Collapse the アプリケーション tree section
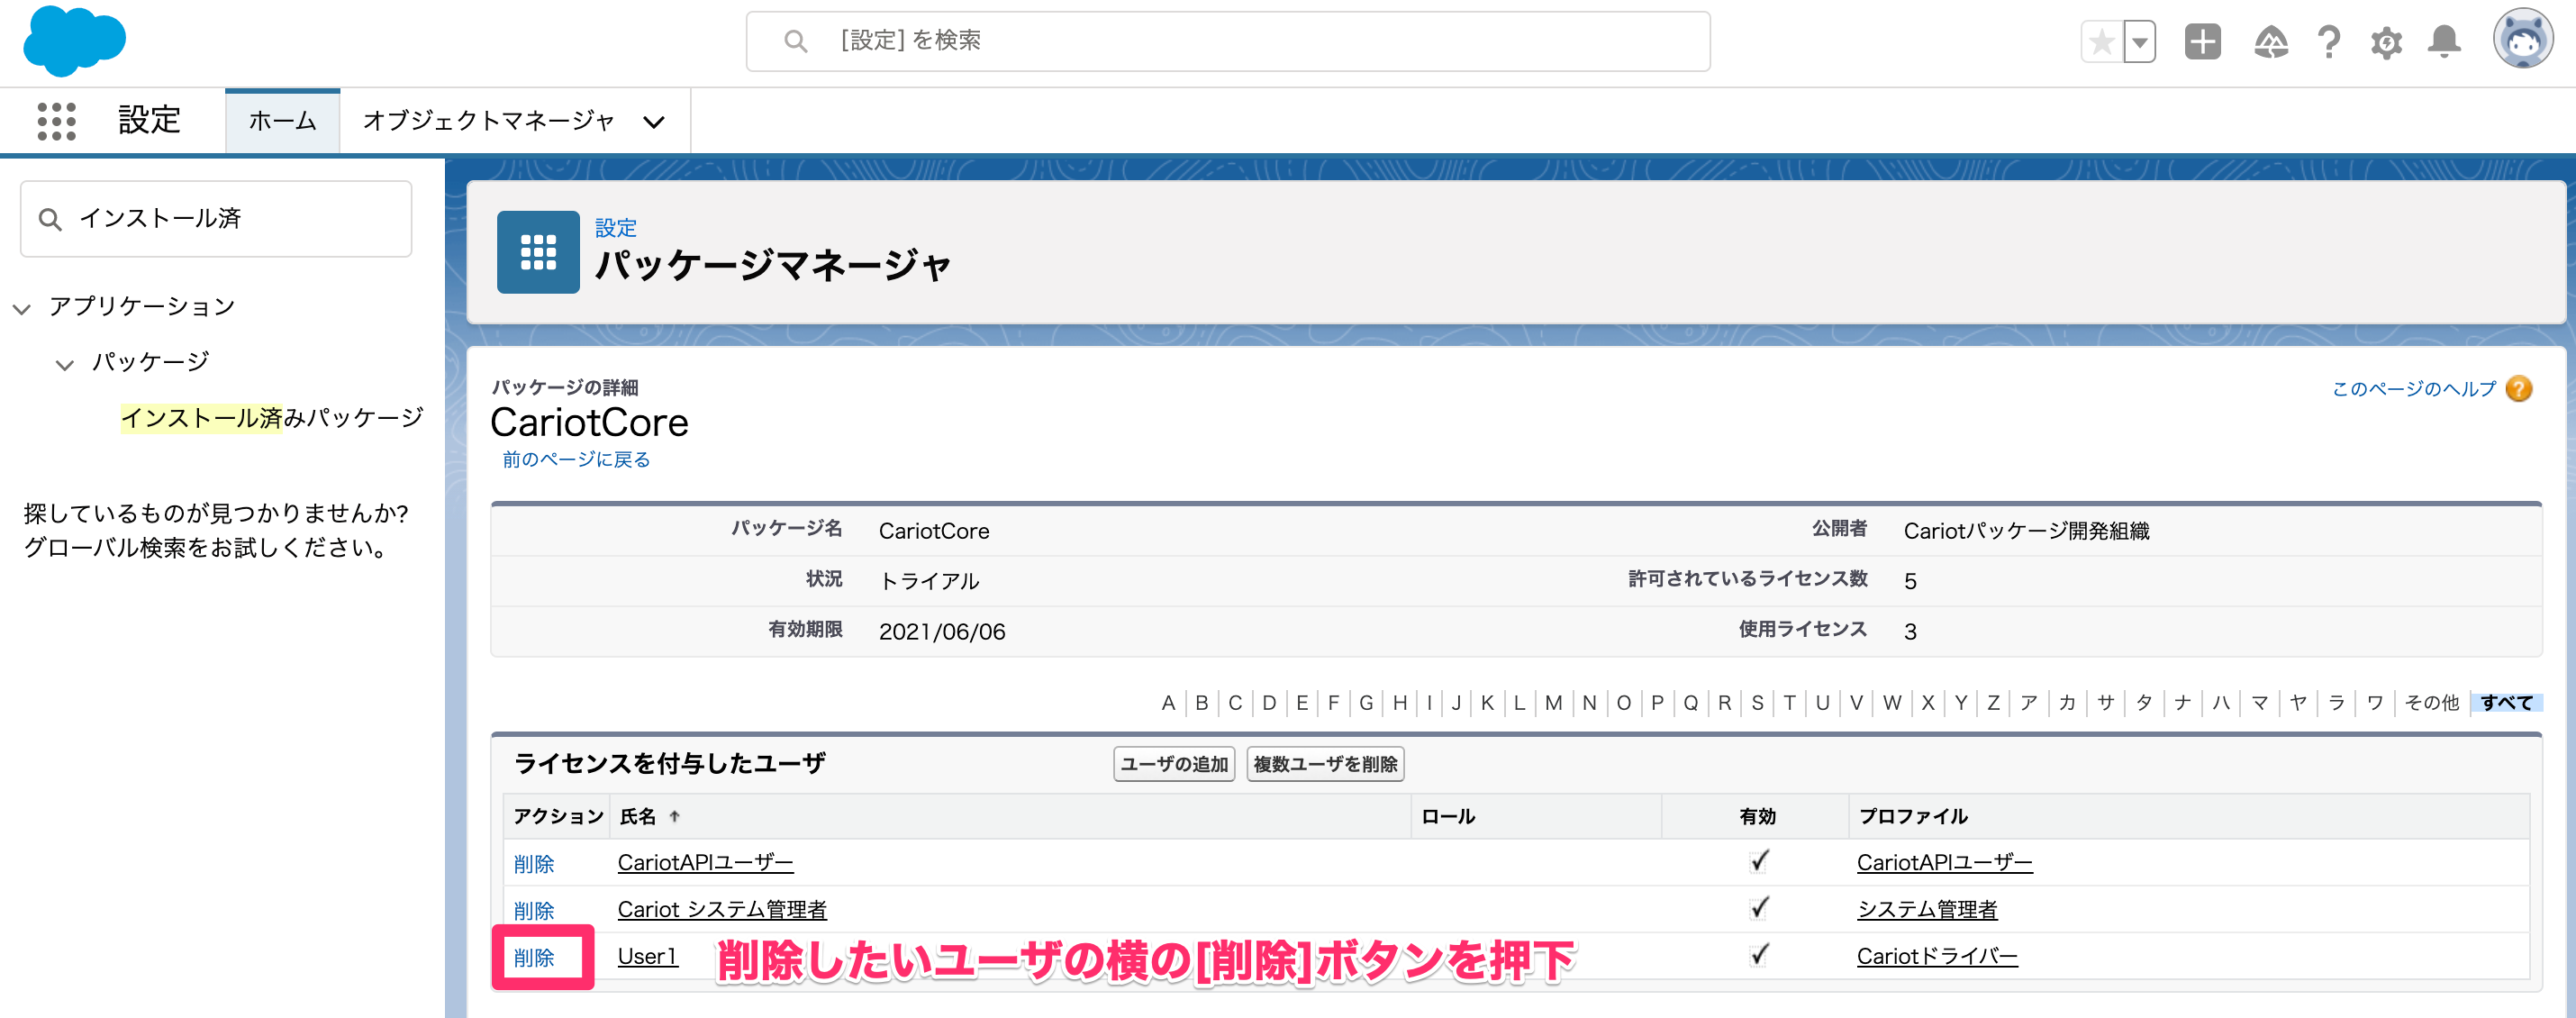2576x1018 pixels. click(x=22, y=308)
